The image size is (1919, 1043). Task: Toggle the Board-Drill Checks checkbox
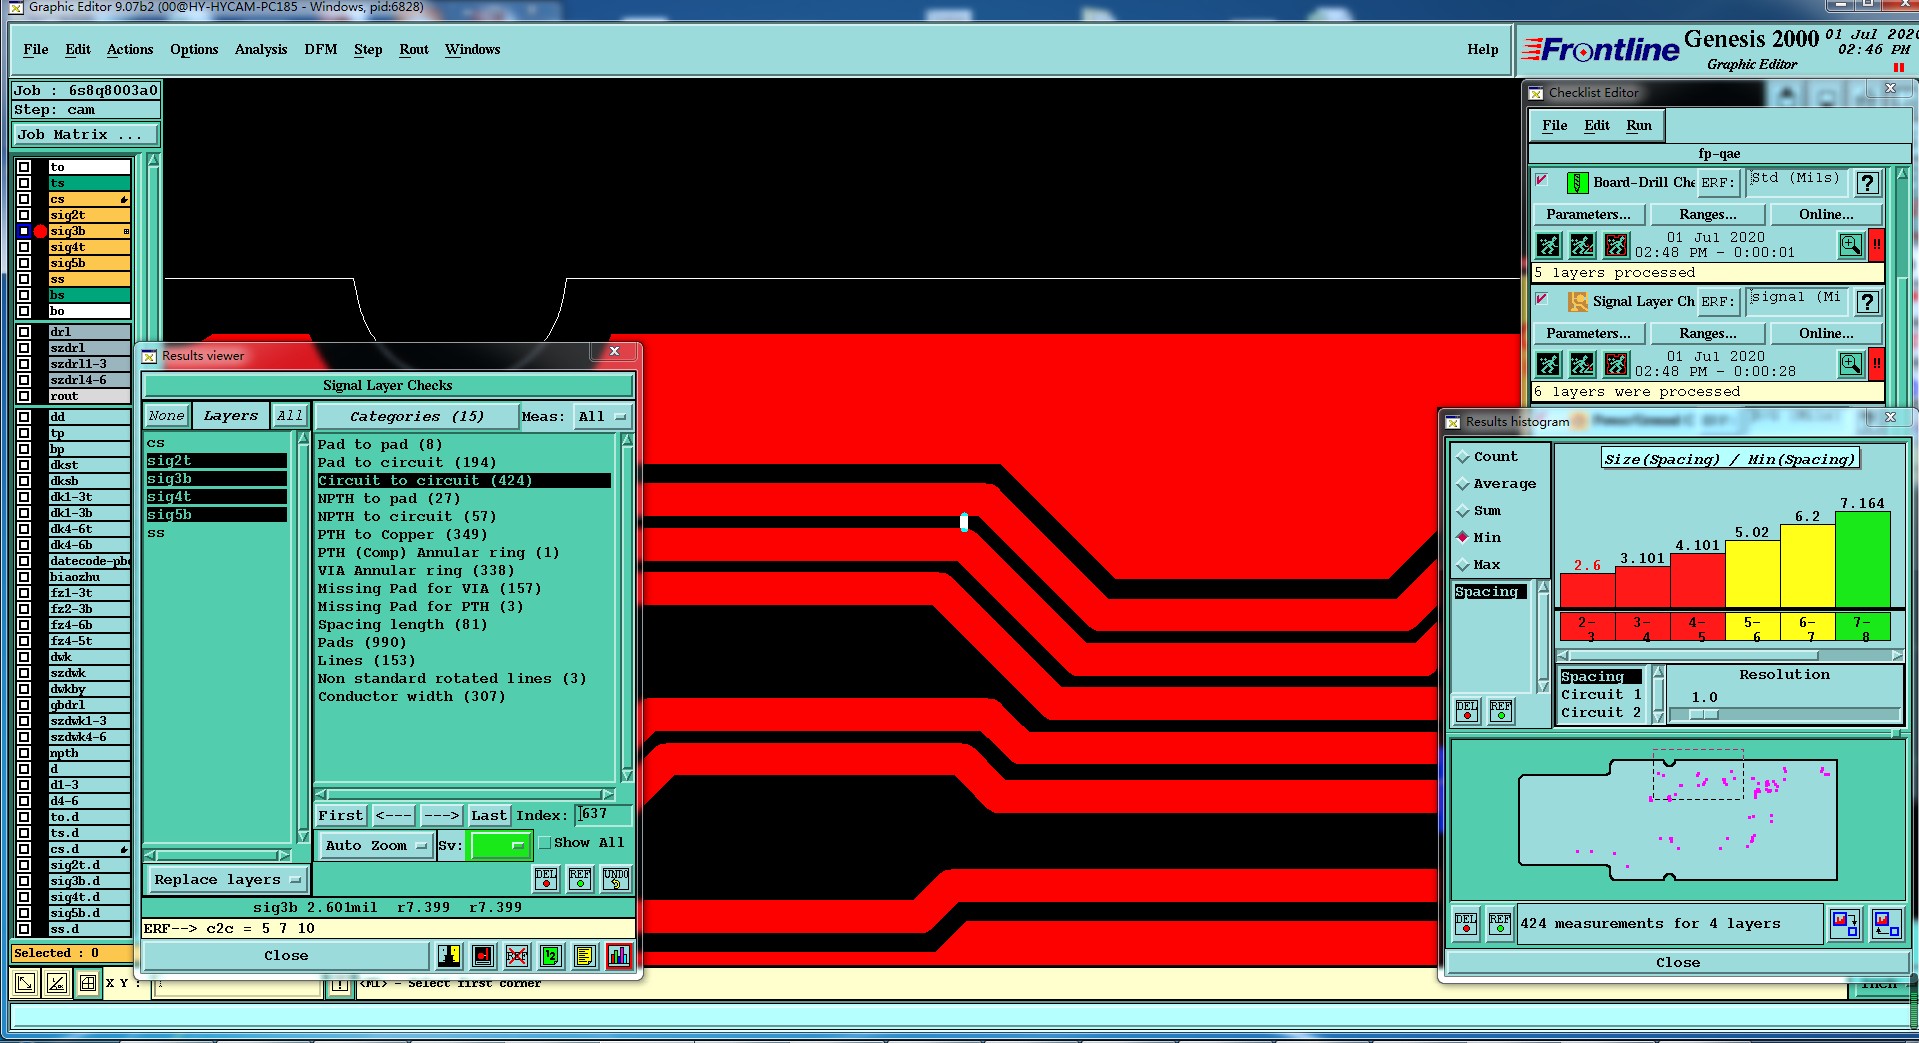pos(1542,180)
